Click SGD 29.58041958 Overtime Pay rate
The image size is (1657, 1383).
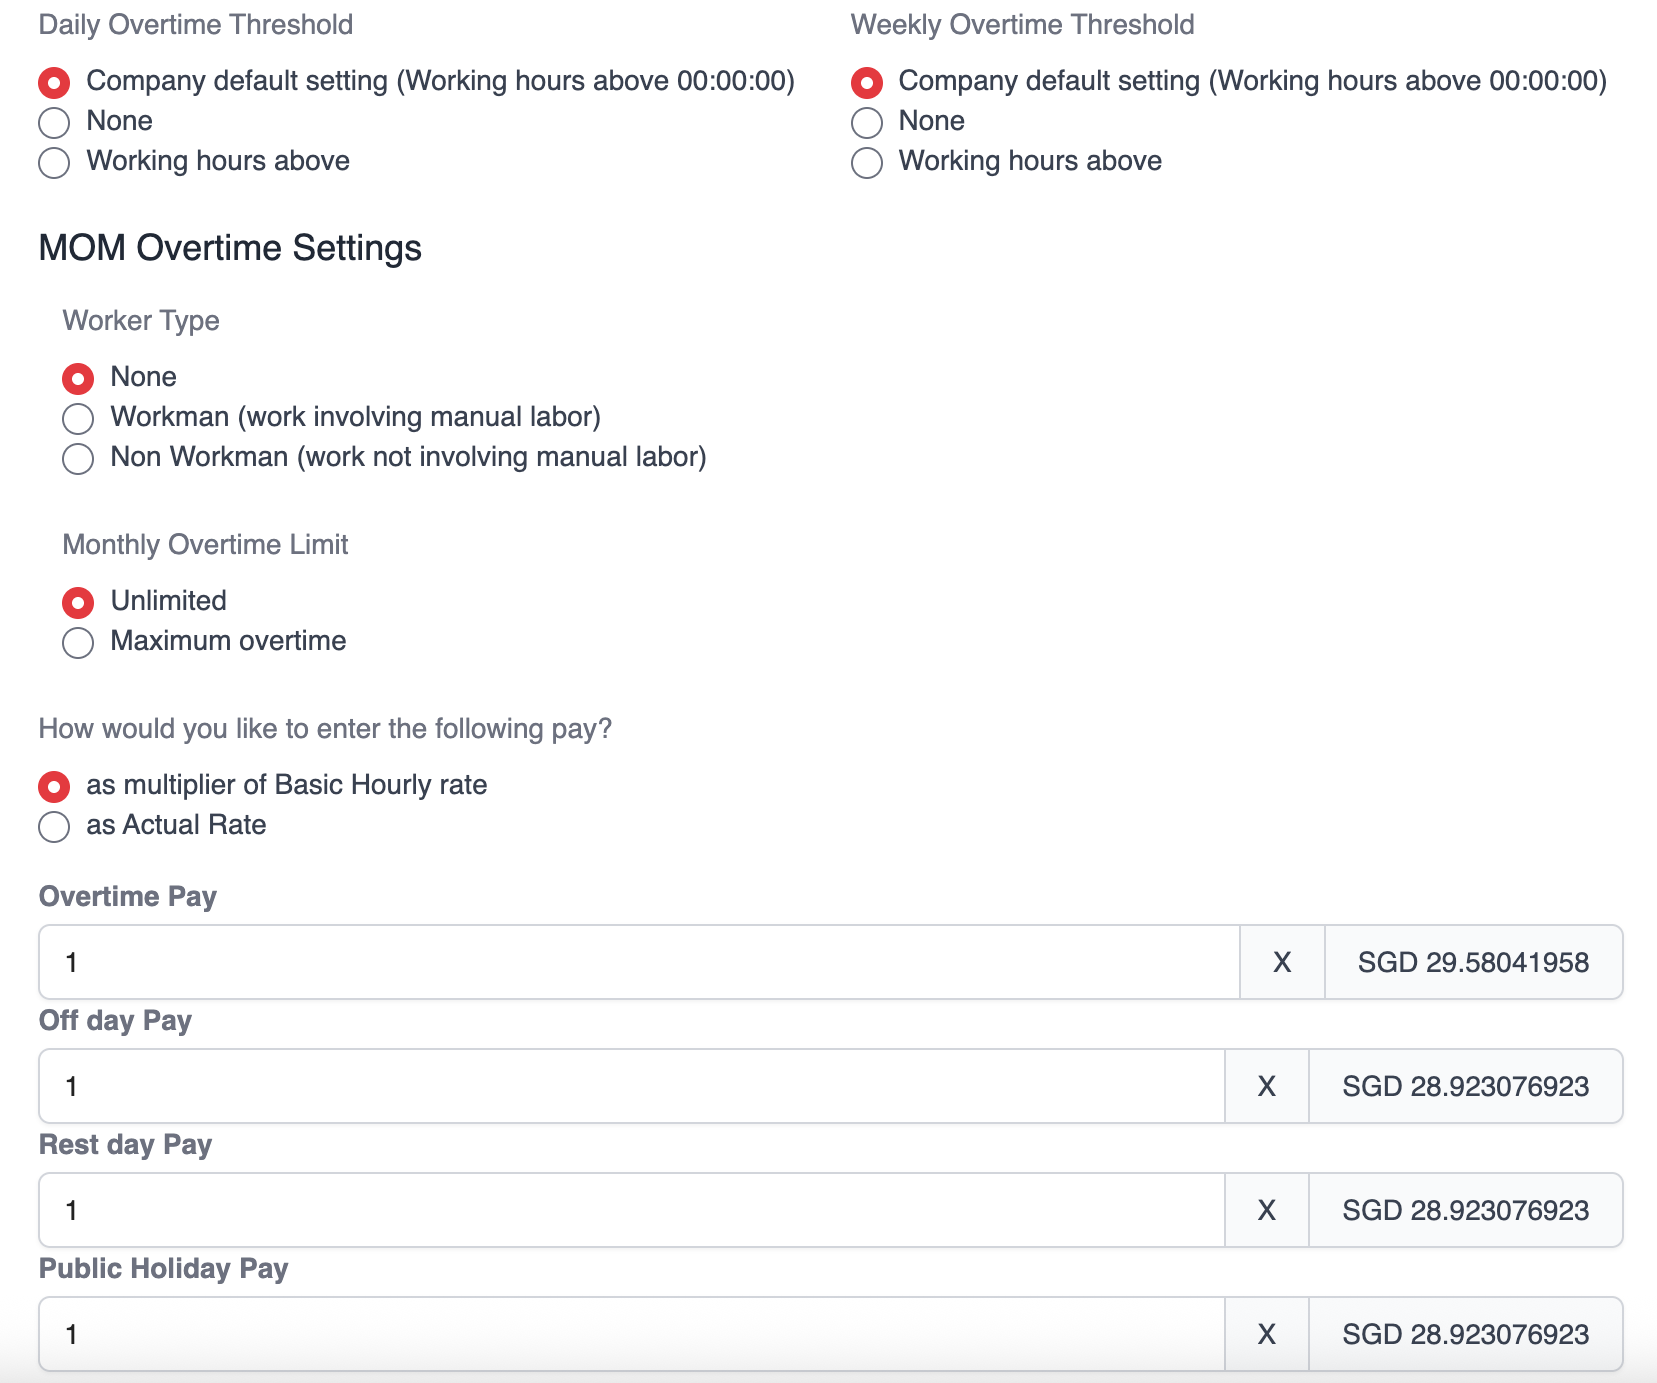(x=1473, y=962)
